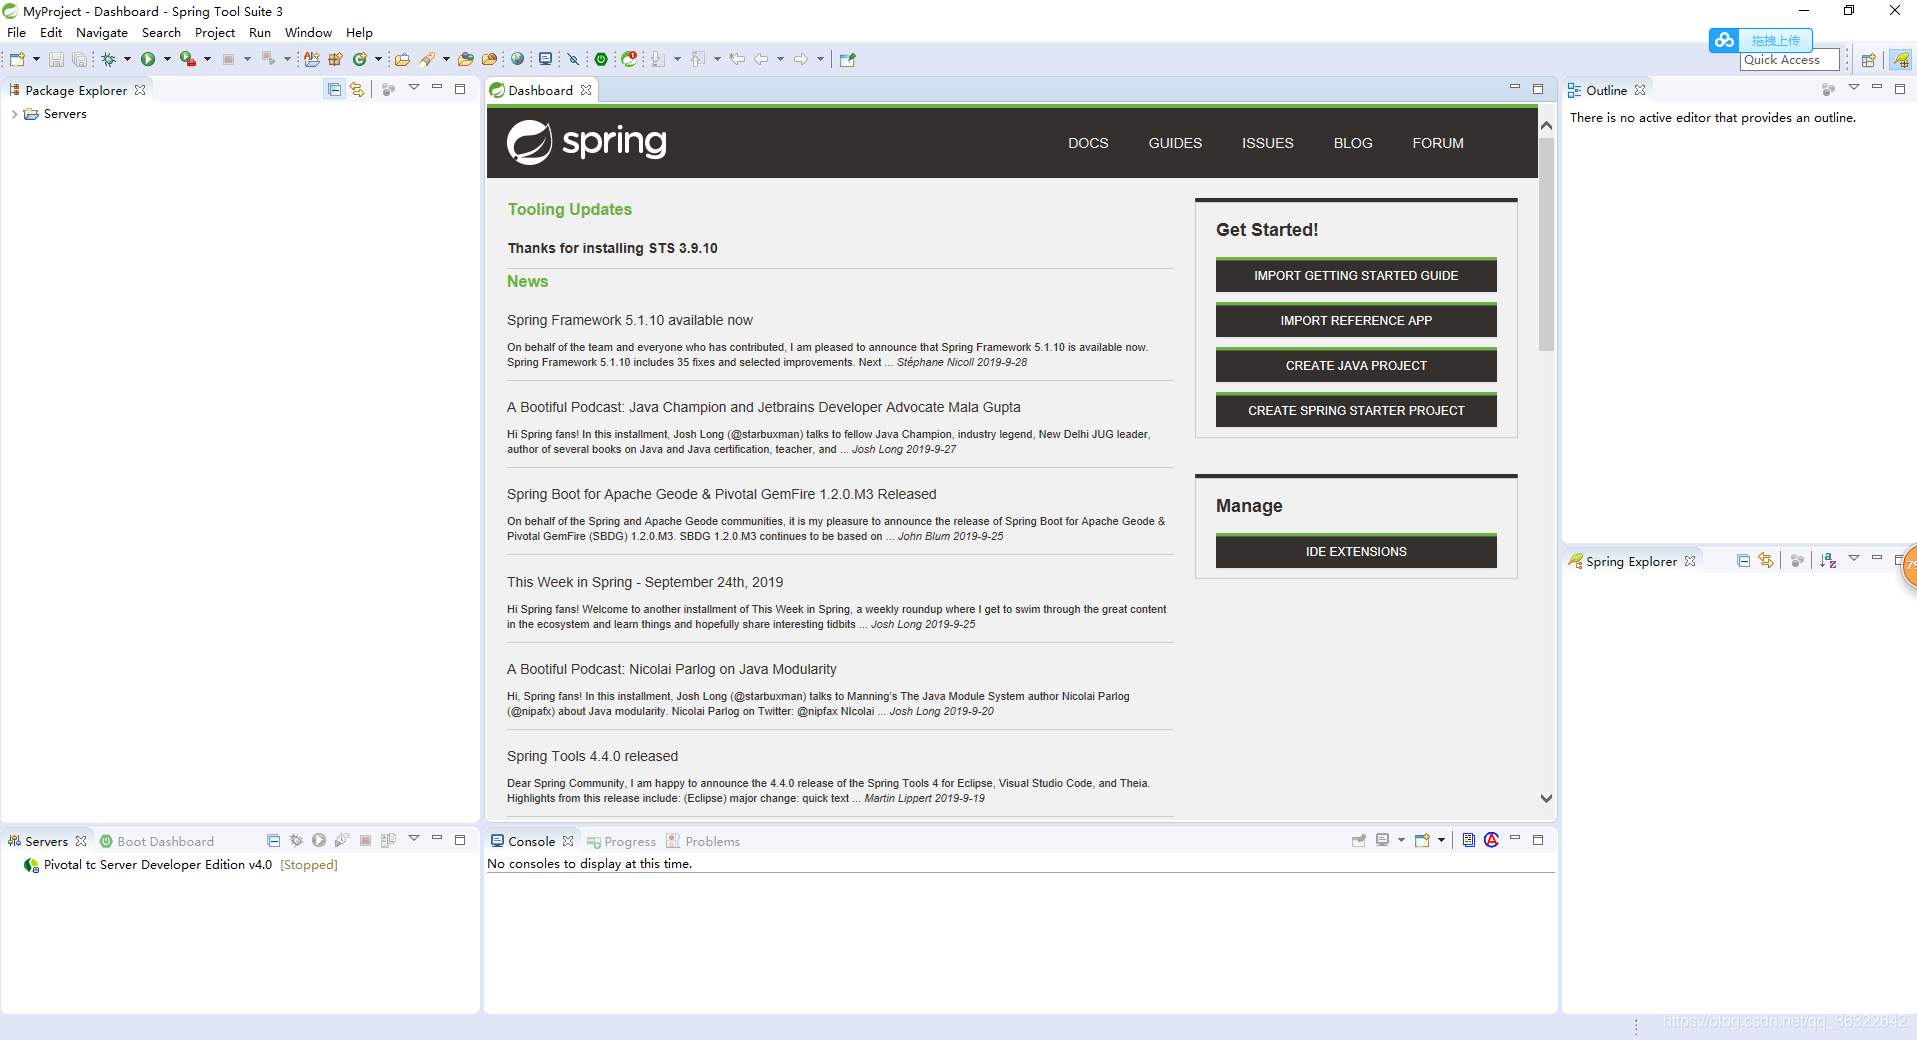Click the green Run button in toolbar
The image size is (1917, 1040).
click(x=148, y=59)
